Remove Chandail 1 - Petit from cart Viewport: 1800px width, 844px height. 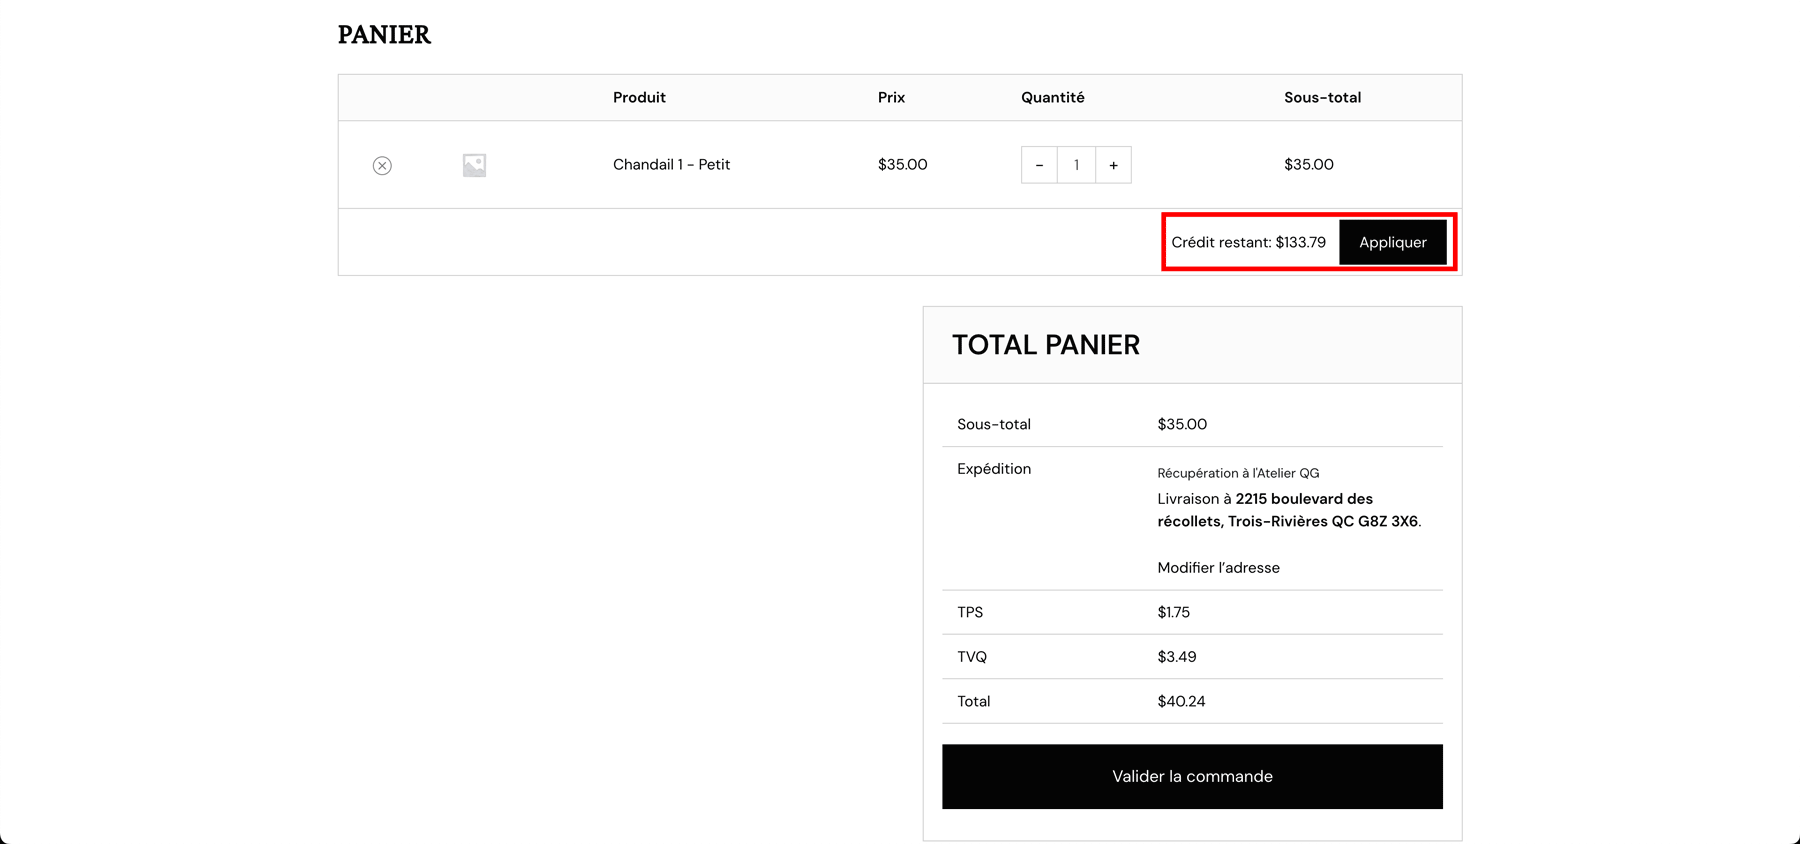[x=382, y=166]
